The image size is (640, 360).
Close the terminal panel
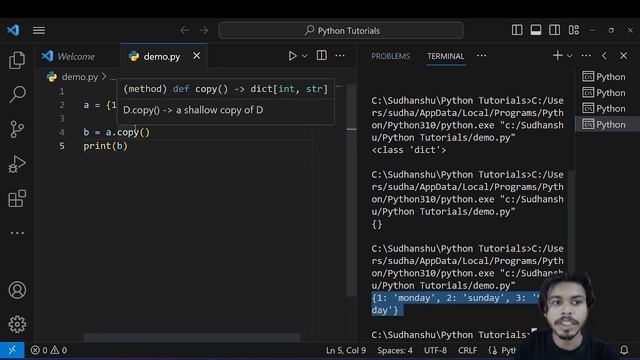tap(623, 56)
